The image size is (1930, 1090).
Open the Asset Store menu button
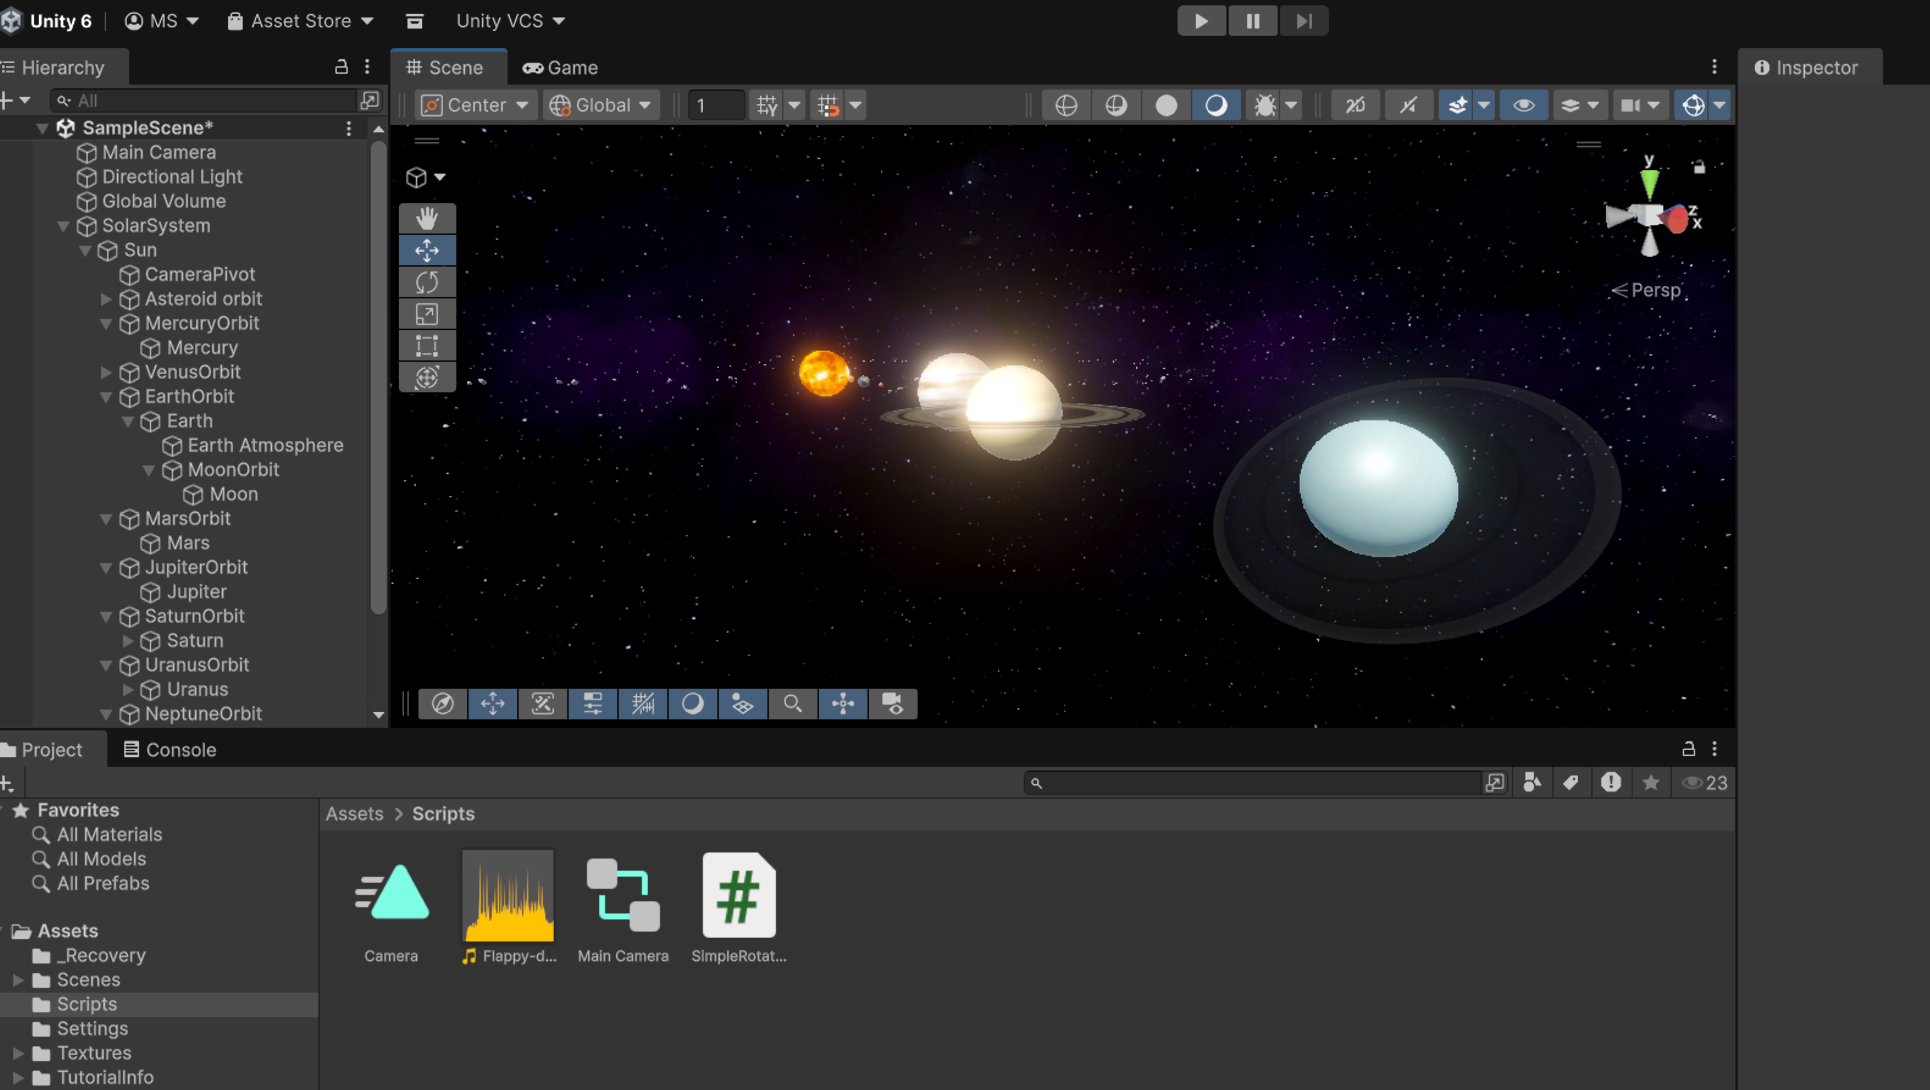[x=301, y=21]
